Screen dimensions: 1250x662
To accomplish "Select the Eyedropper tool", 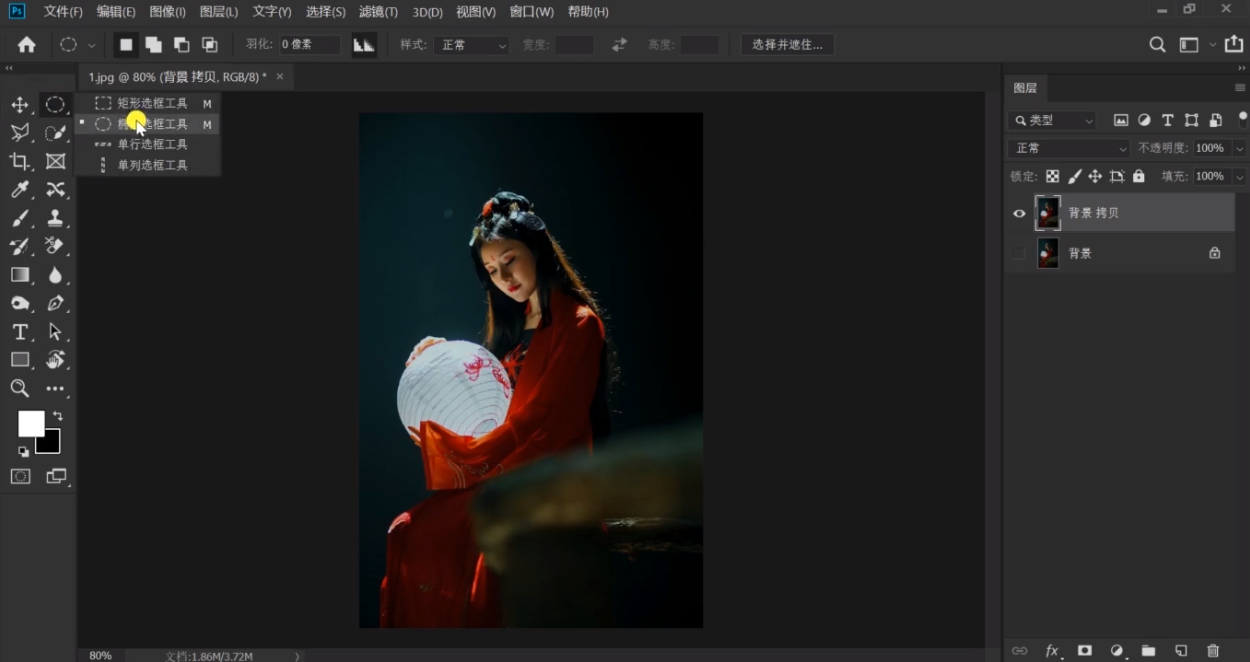I will (x=20, y=190).
